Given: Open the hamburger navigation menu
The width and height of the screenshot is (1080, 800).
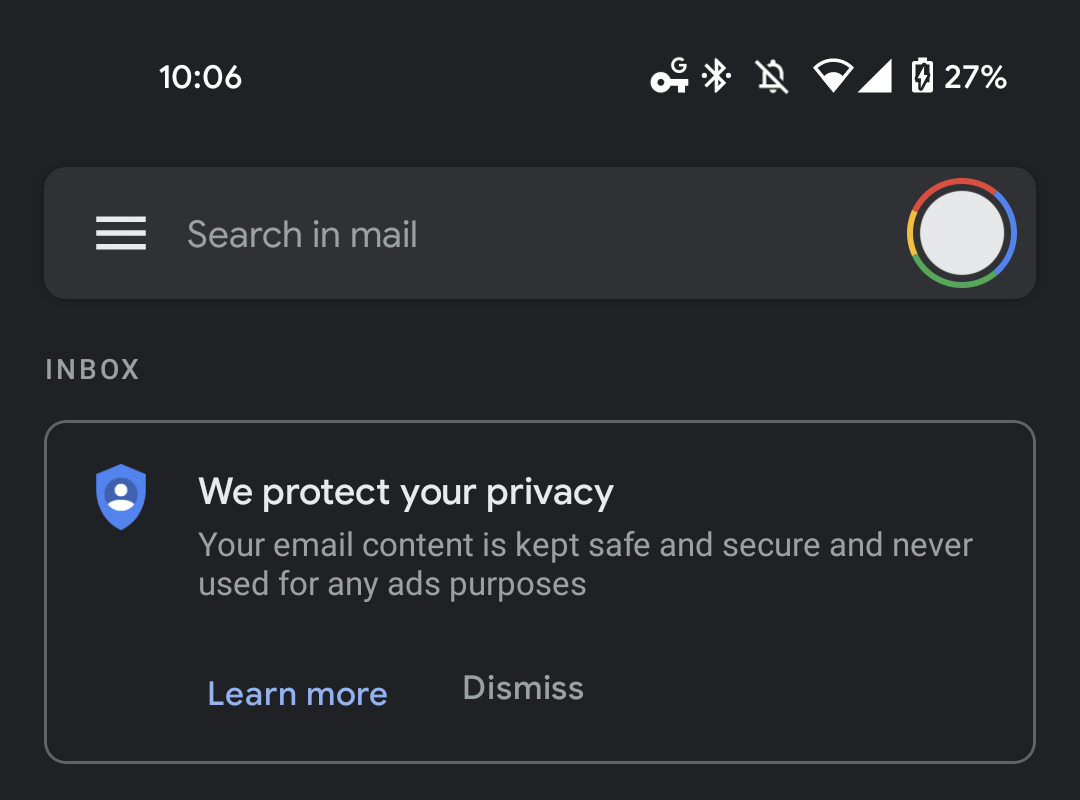Looking at the screenshot, I should [121, 234].
